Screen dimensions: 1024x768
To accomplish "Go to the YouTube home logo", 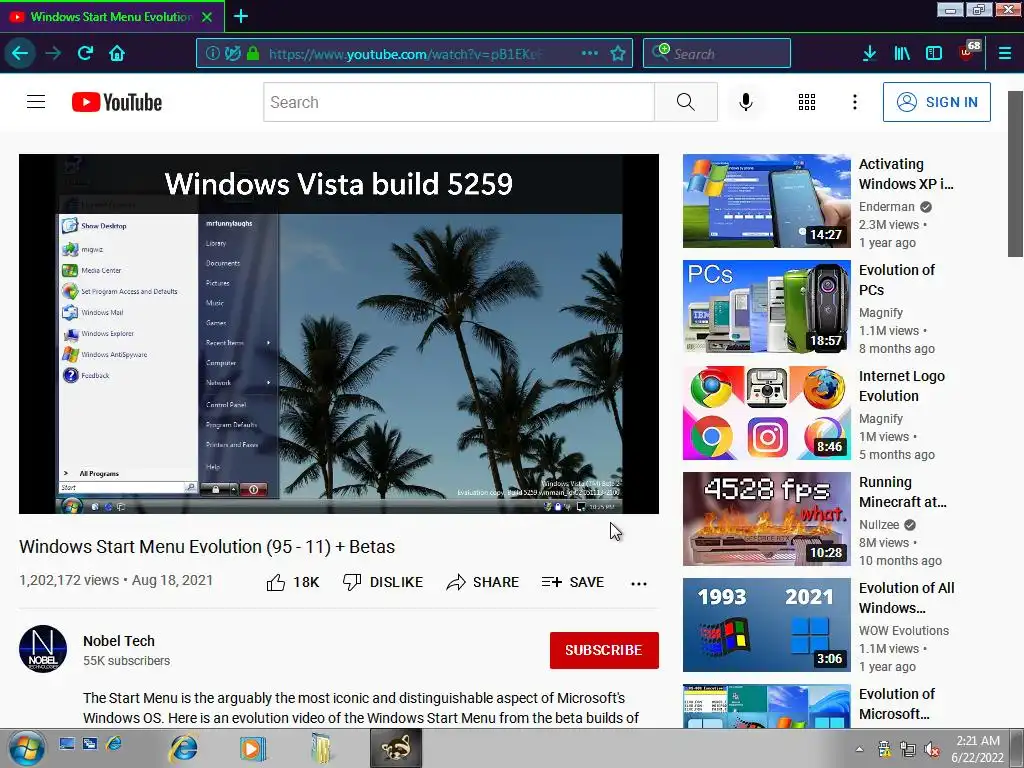I will [x=117, y=102].
